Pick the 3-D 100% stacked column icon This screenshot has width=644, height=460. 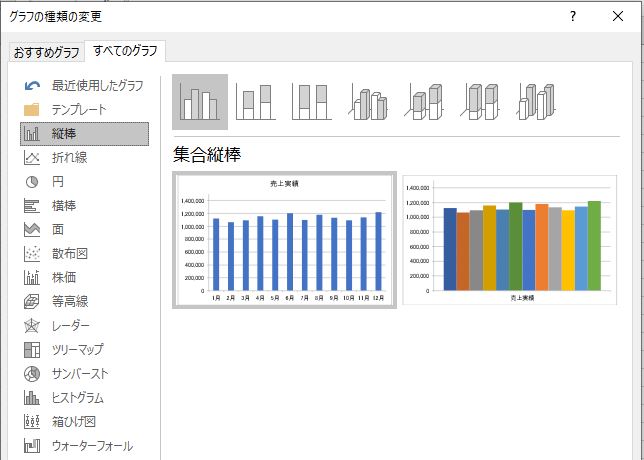point(480,102)
